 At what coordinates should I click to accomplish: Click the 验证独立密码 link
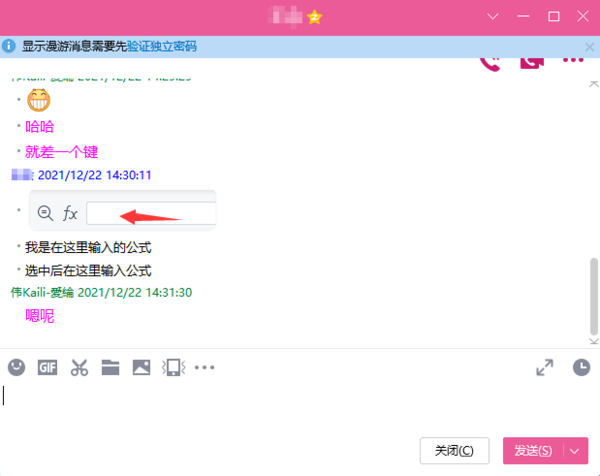[x=162, y=46]
